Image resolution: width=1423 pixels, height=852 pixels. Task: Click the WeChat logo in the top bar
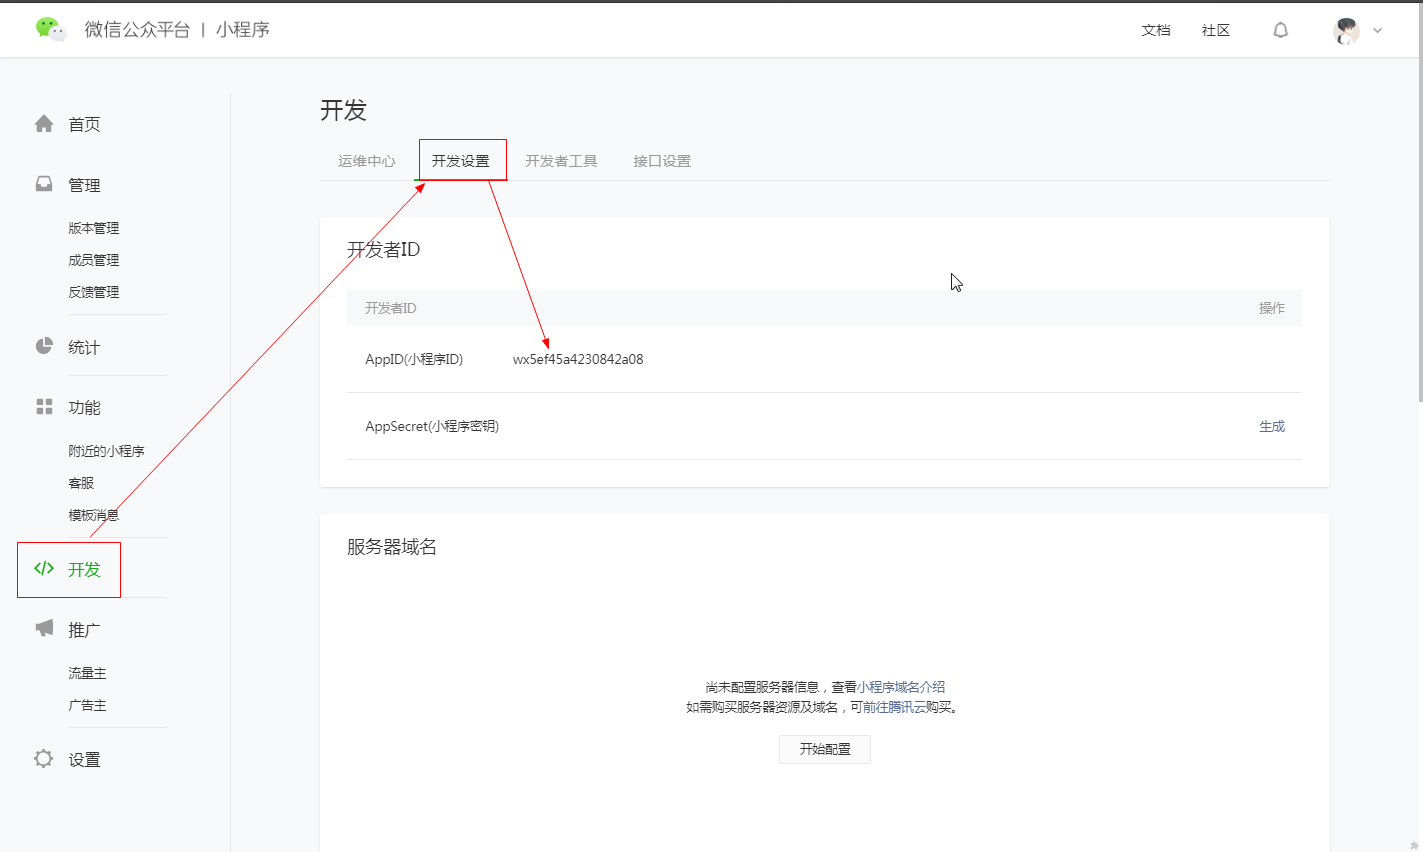(x=48, y=28)
